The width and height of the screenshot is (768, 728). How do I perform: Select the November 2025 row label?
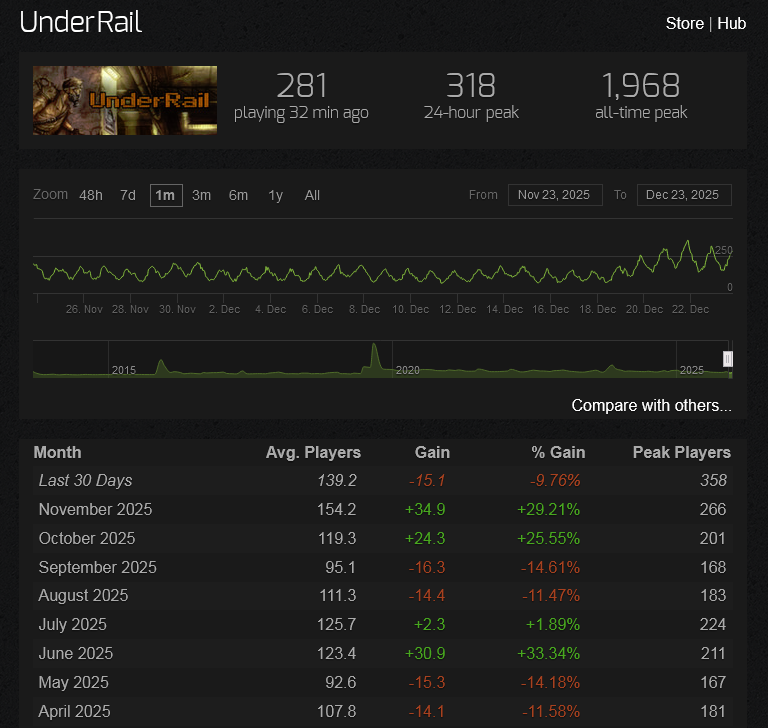tap(95, 510)
